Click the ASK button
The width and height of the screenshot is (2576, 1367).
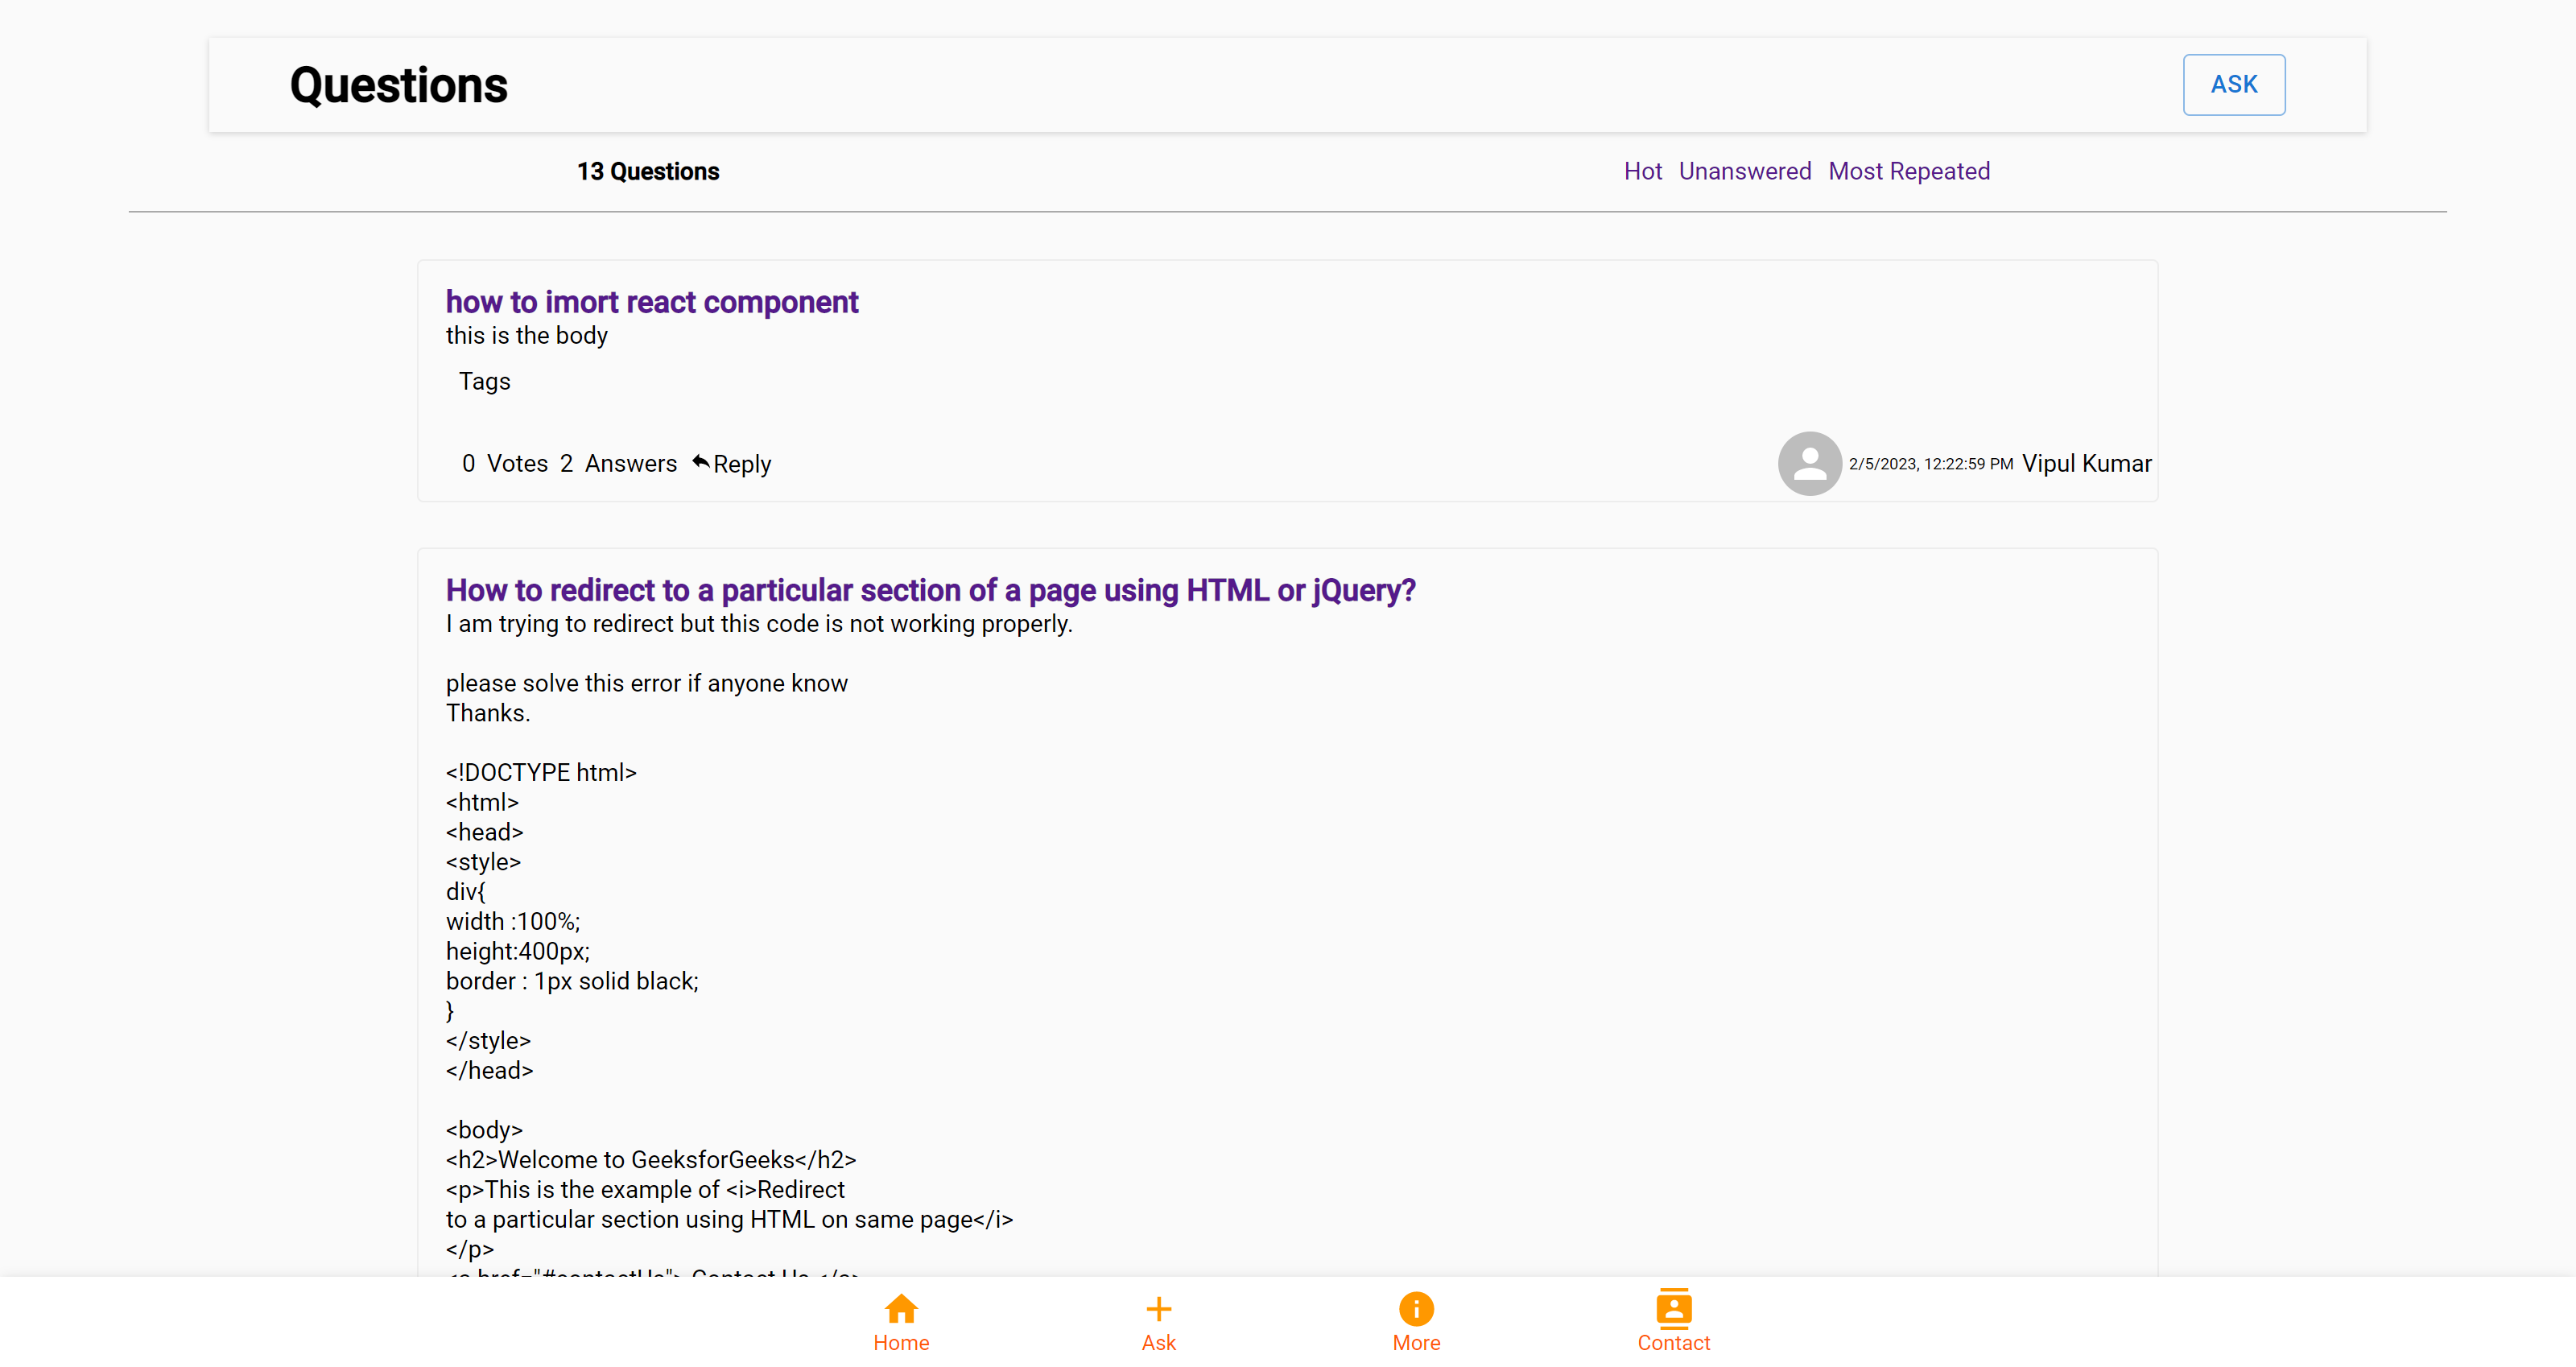[2233, 84]
